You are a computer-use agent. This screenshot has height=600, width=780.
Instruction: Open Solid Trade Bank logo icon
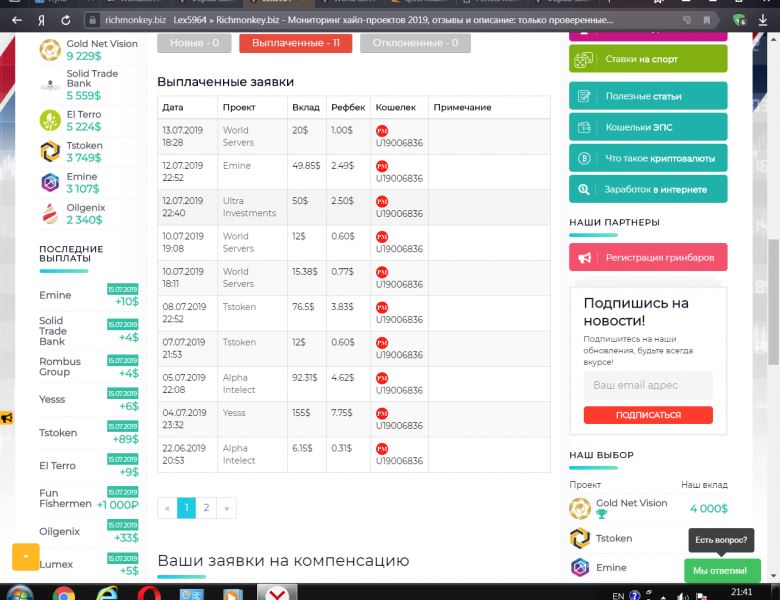point(50,85)
